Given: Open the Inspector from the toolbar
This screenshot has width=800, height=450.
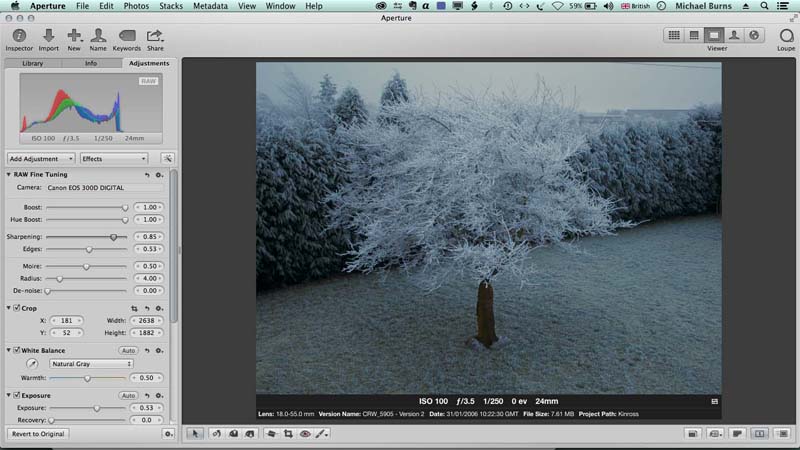Looking at the screenshot, I should coord(19,39).
